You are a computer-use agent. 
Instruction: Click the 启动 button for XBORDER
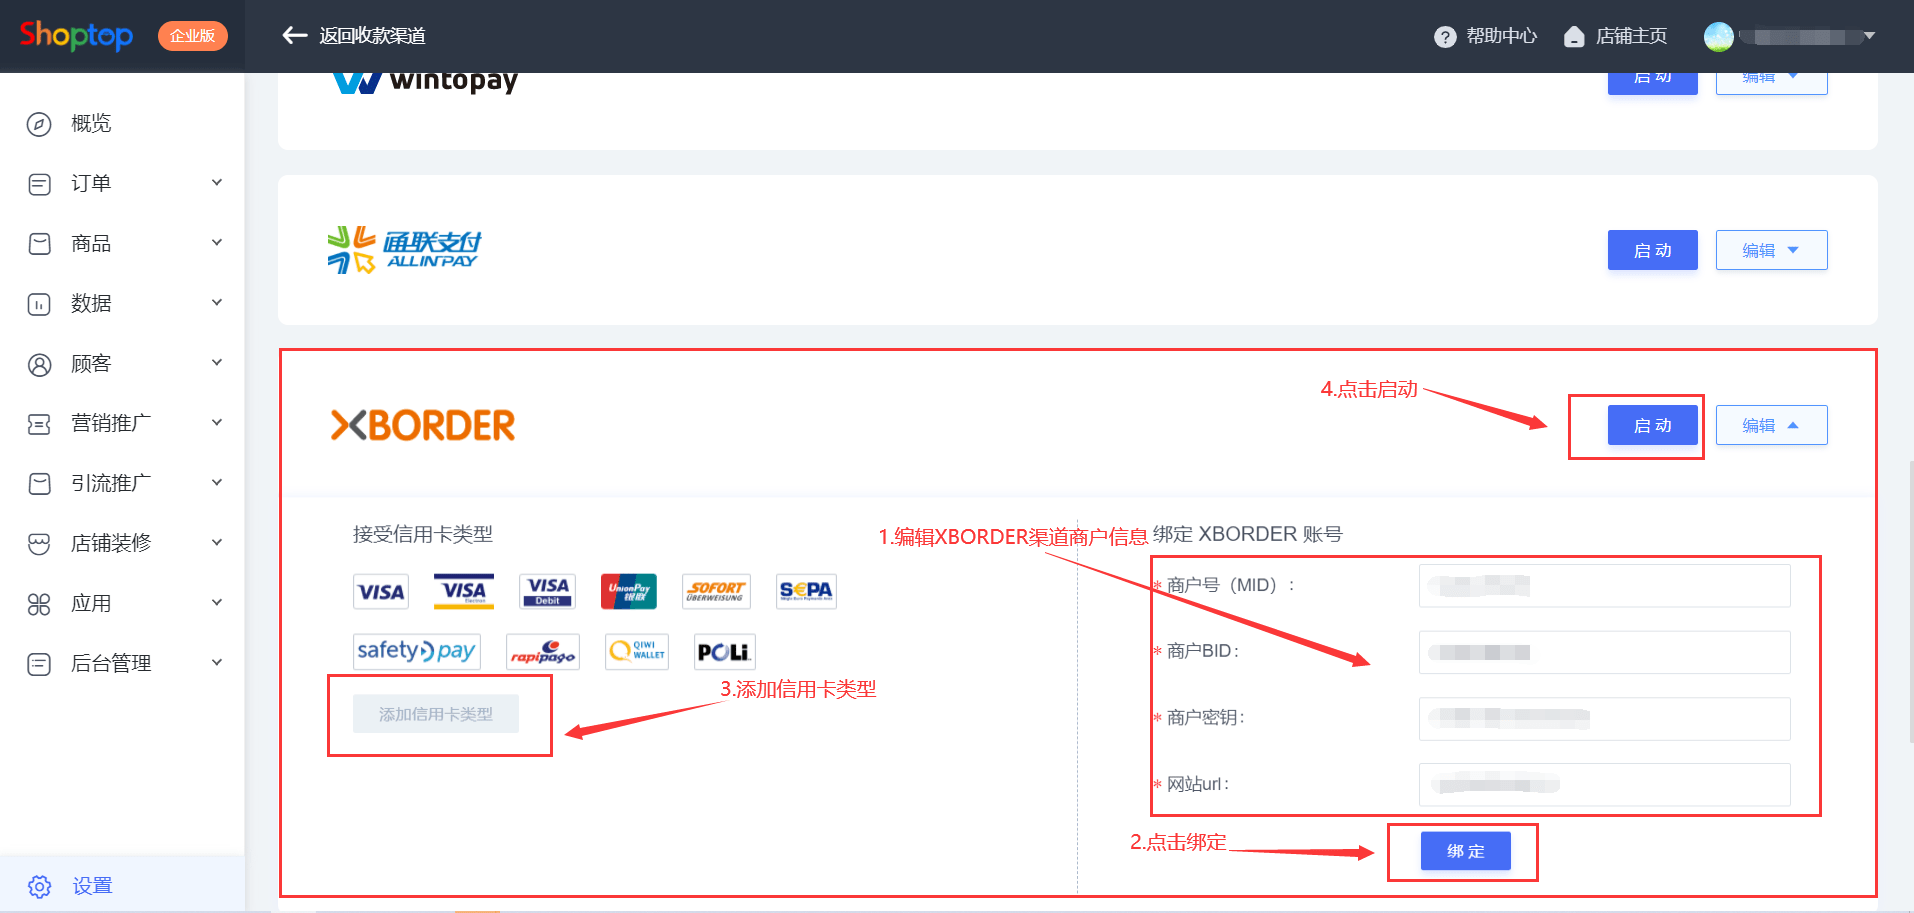(1652, 424)
